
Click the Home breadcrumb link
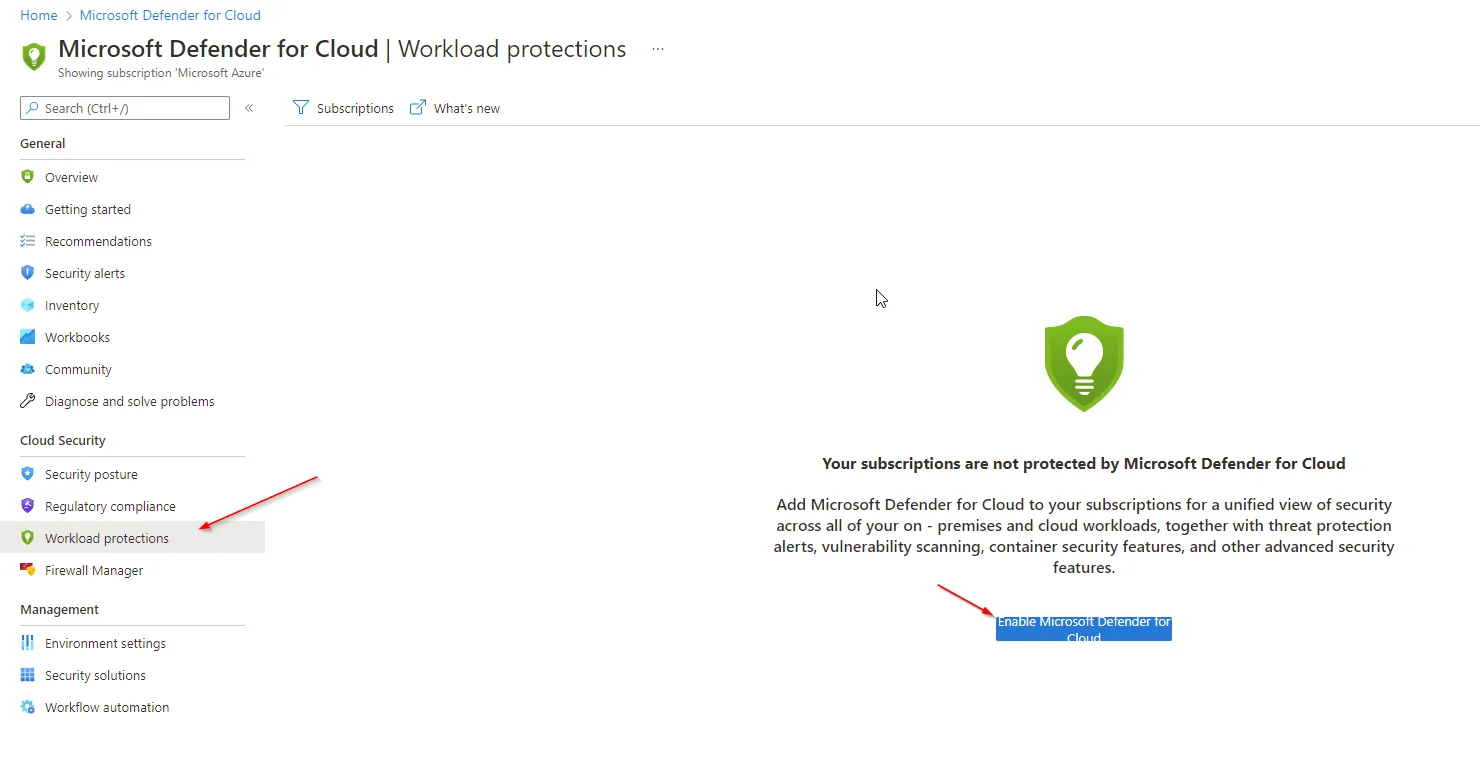coord(39,15)
